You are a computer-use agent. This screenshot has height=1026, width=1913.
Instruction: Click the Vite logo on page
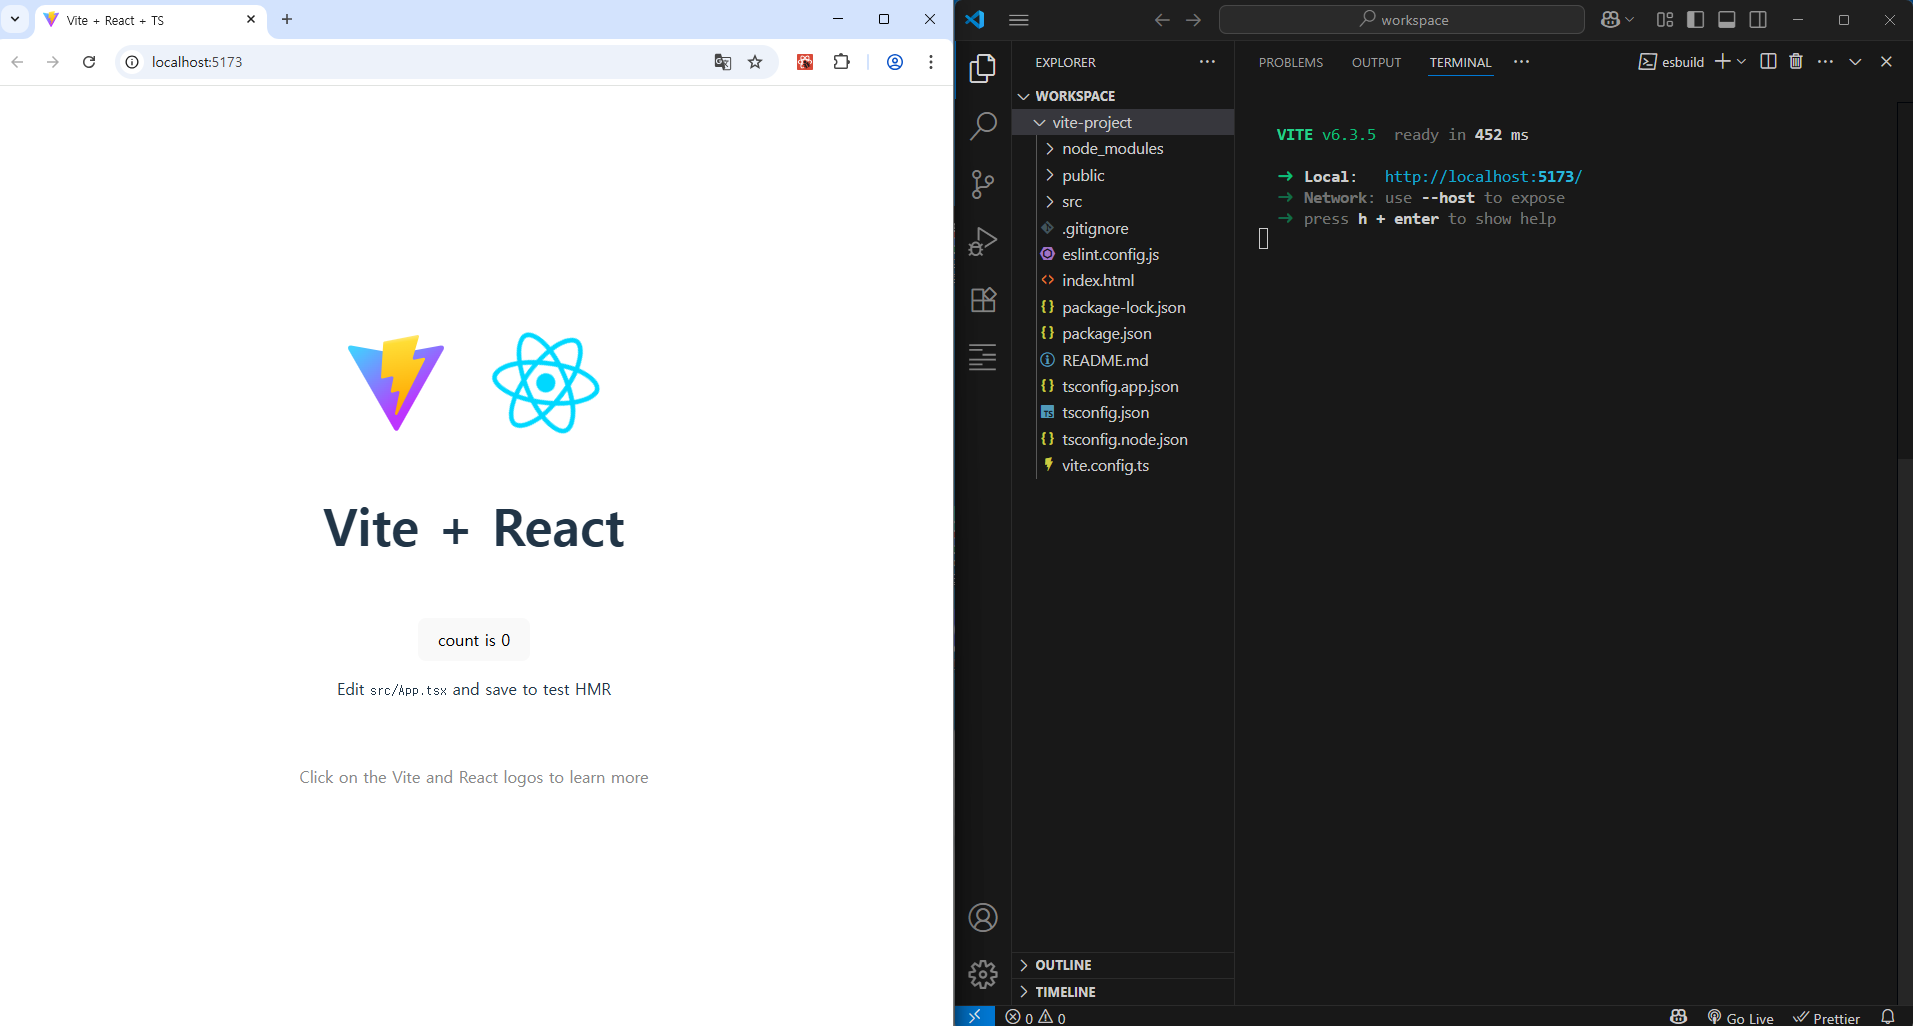point(396,383)
